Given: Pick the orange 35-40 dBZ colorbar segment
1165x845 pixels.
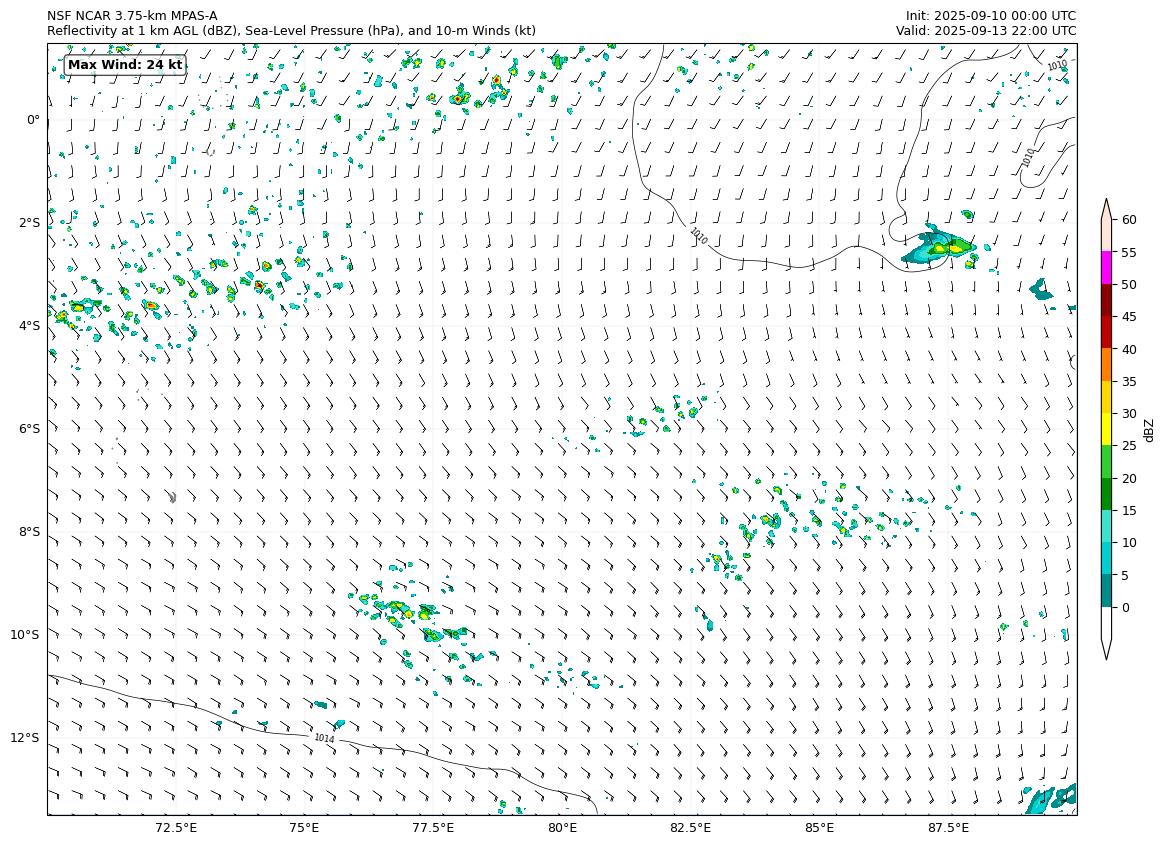Looking at the screenshot, I should [x=1107, y=365].
